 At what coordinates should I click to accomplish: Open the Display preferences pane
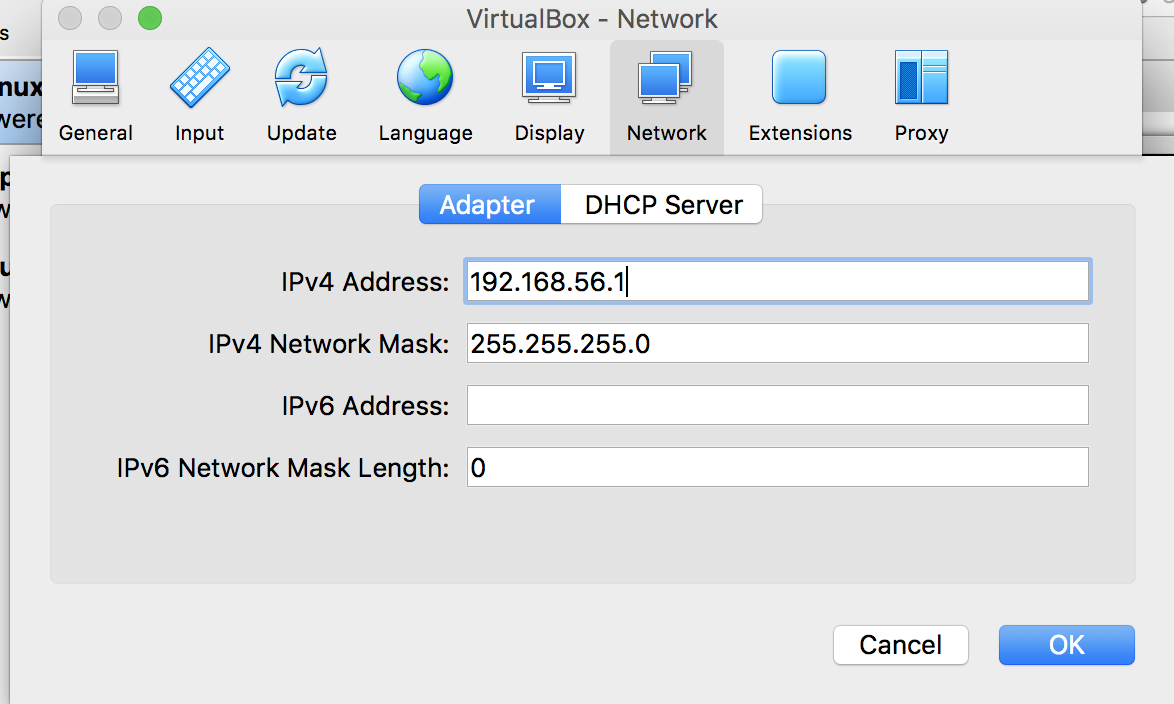coord(549,97)
